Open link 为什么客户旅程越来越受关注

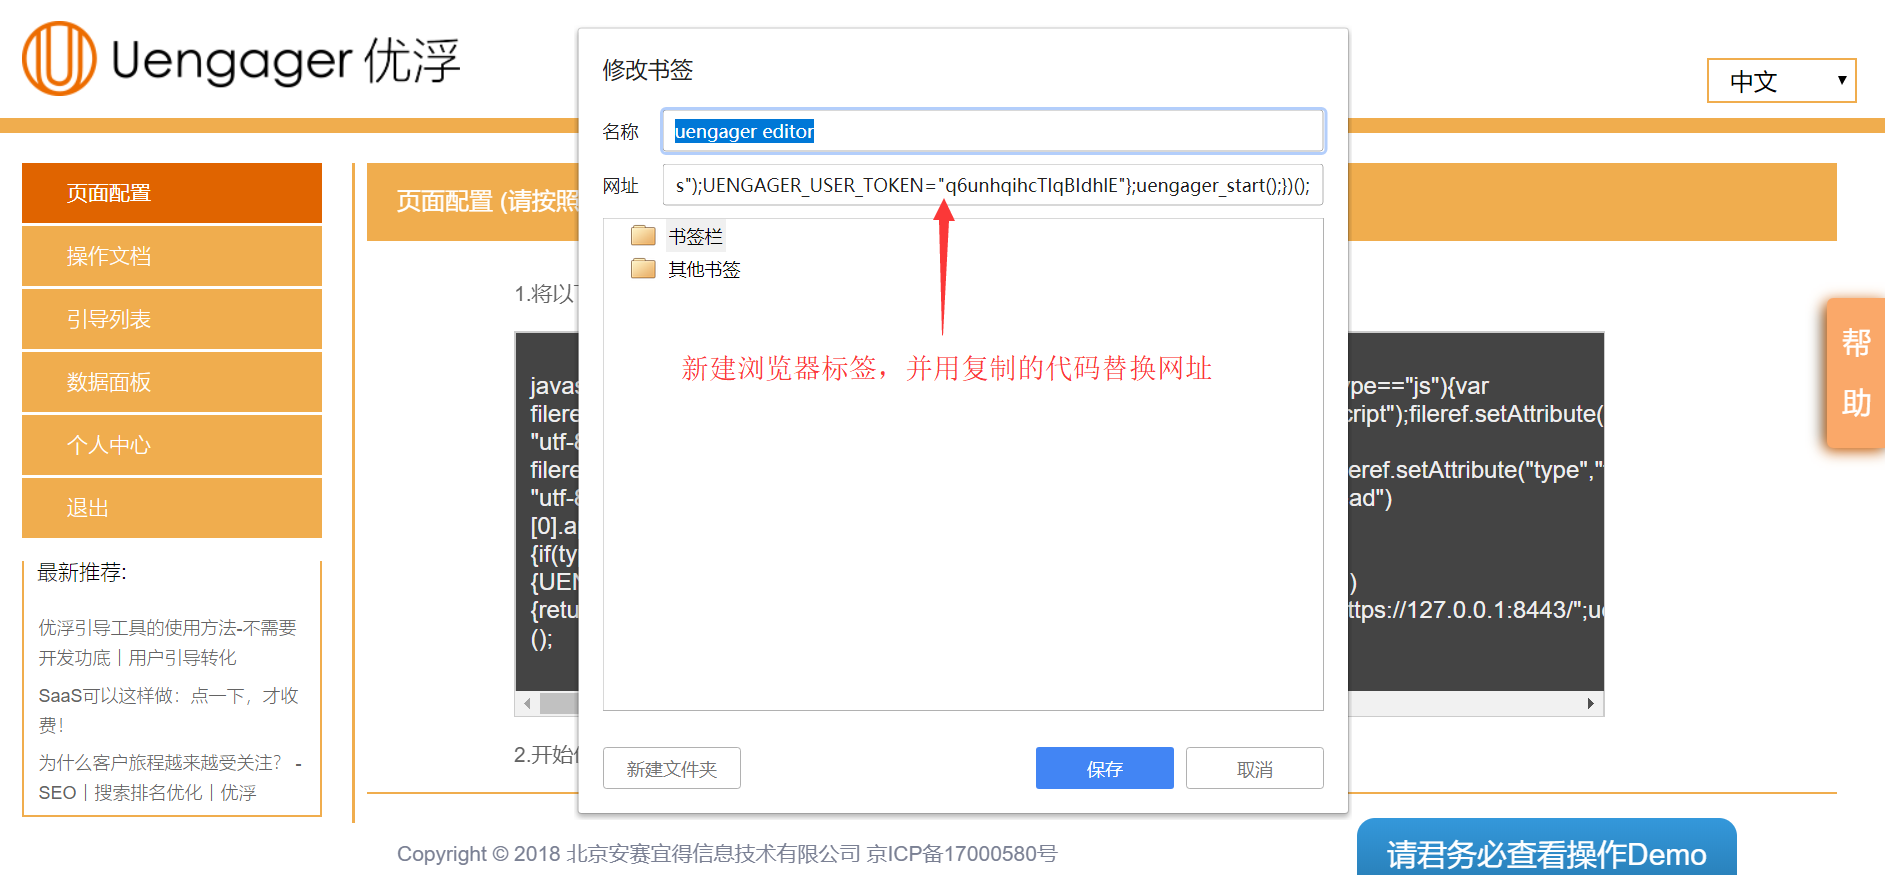click(168, 777)
